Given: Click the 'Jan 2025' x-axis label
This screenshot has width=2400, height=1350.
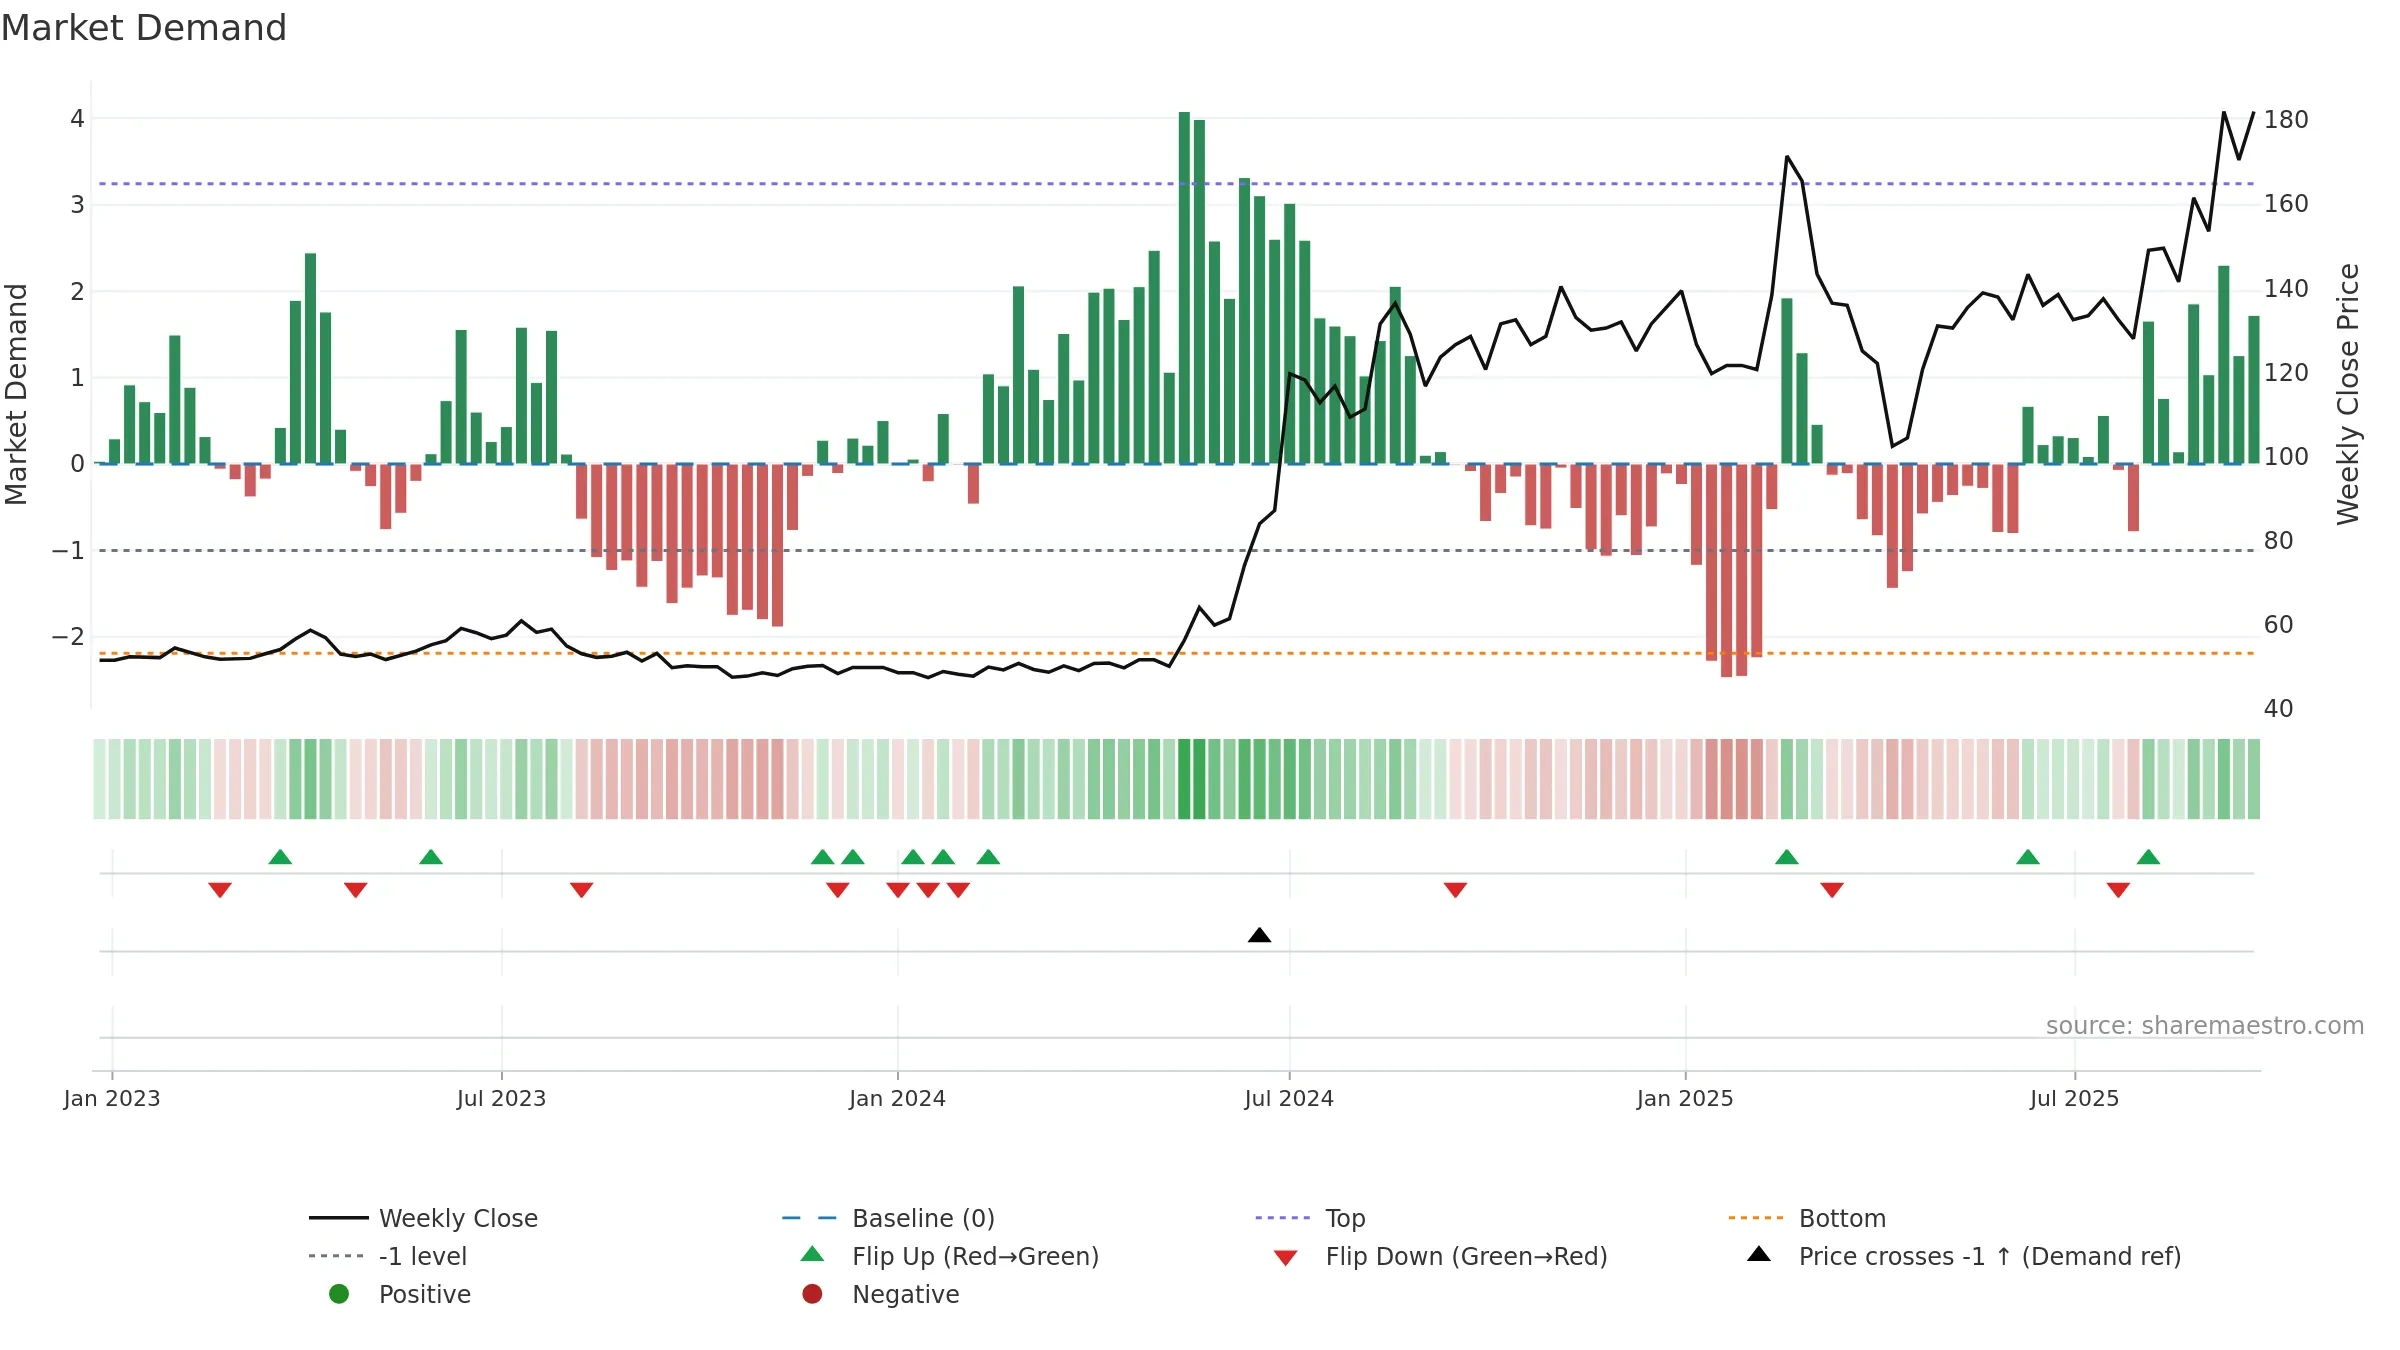Looking at the screenshot, I should click(1685, 1098).
